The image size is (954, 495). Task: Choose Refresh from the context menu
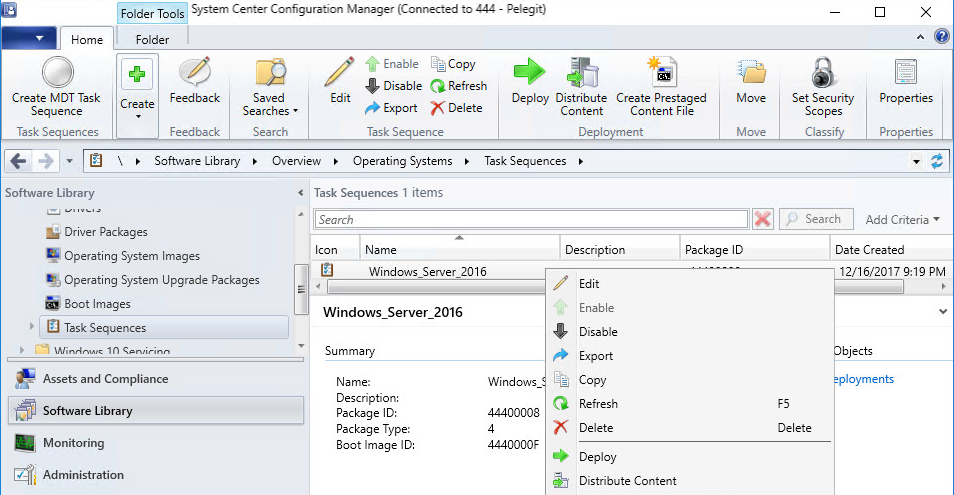click(689, 404)
